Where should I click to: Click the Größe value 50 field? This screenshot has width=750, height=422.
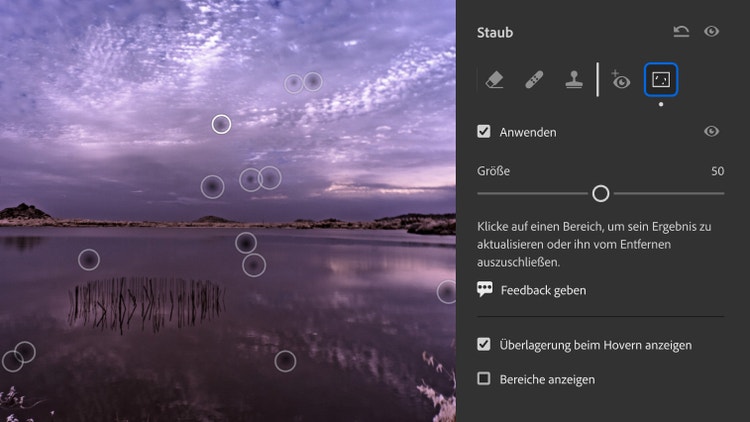pos(717,171)
